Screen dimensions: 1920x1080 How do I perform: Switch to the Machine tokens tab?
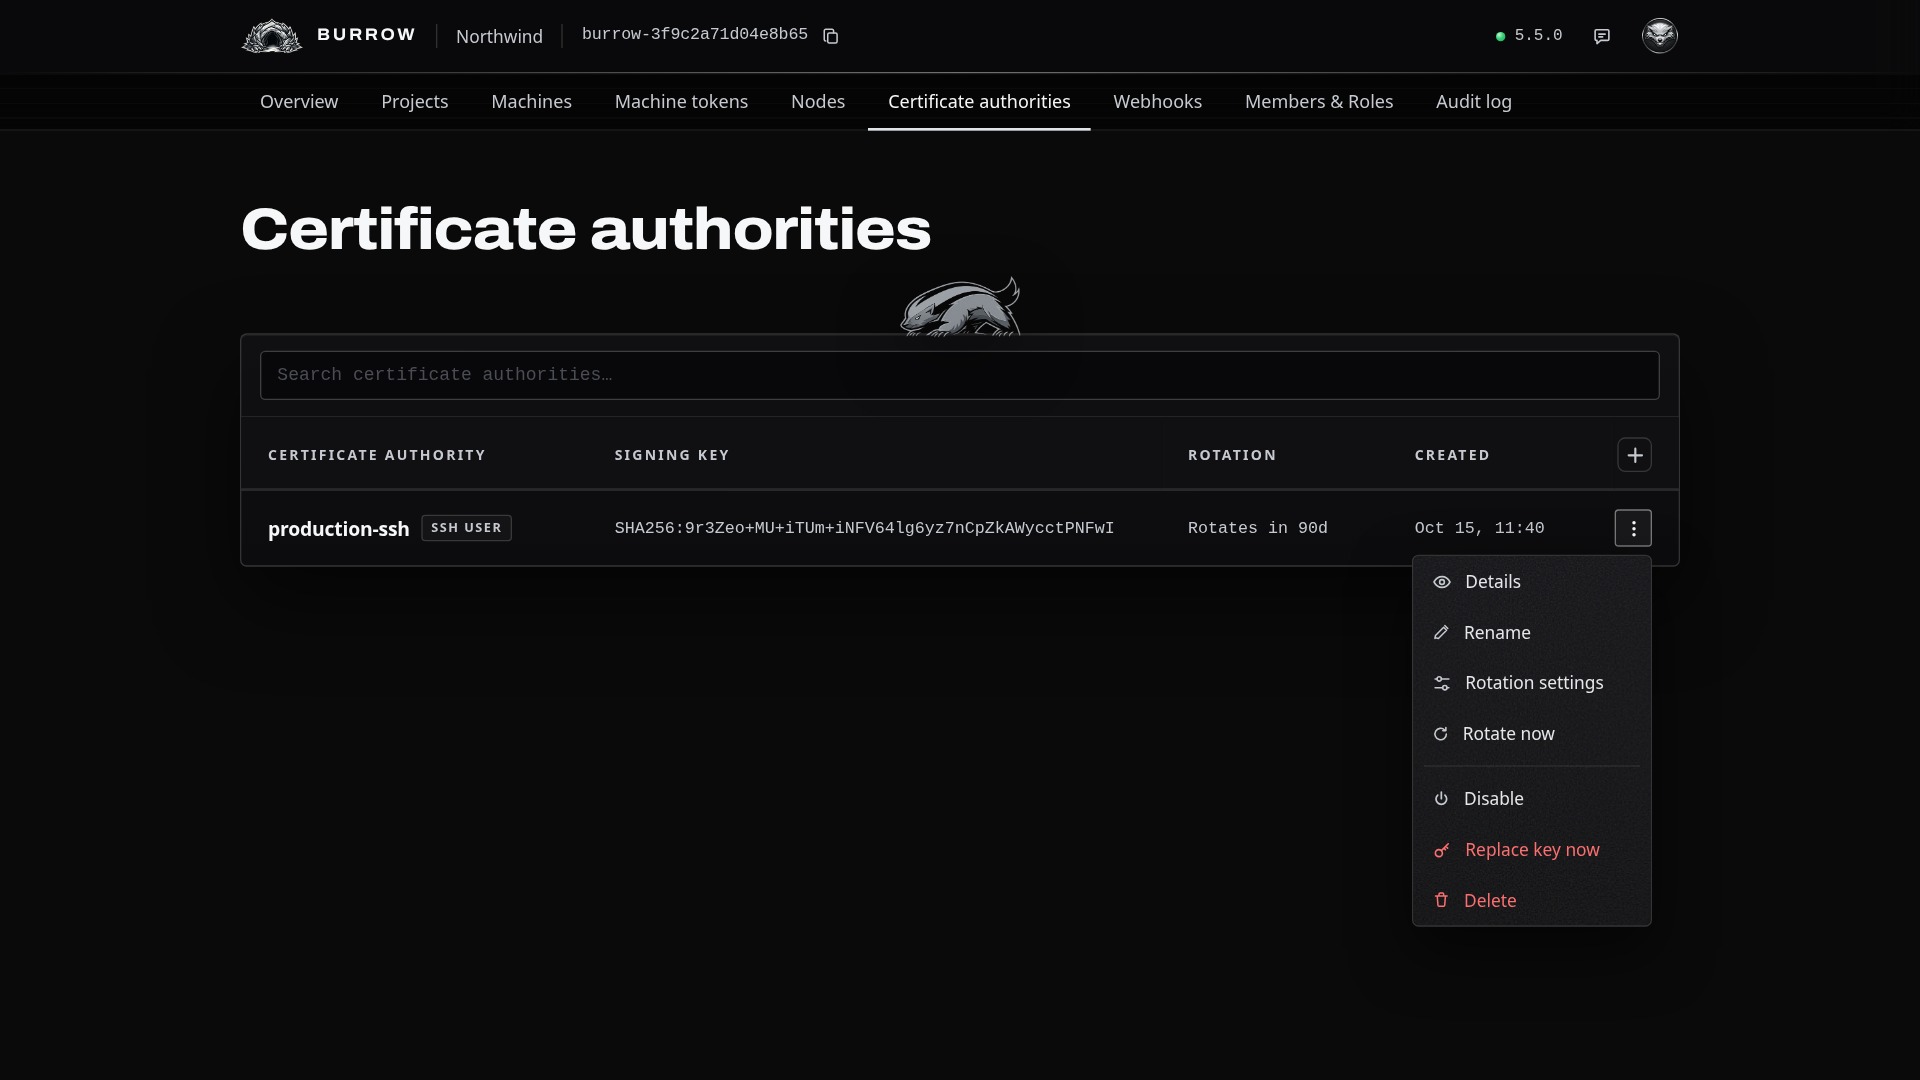click(681, 102)
